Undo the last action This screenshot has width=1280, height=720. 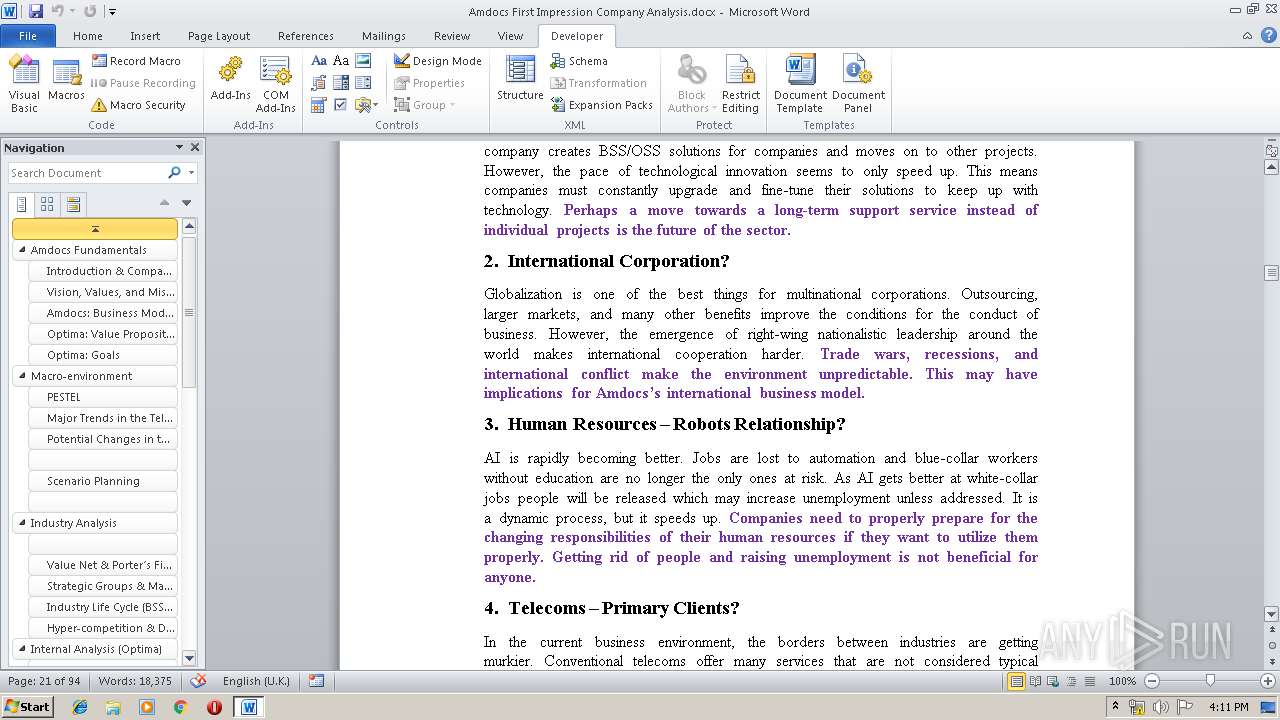[x=58, y=11]
